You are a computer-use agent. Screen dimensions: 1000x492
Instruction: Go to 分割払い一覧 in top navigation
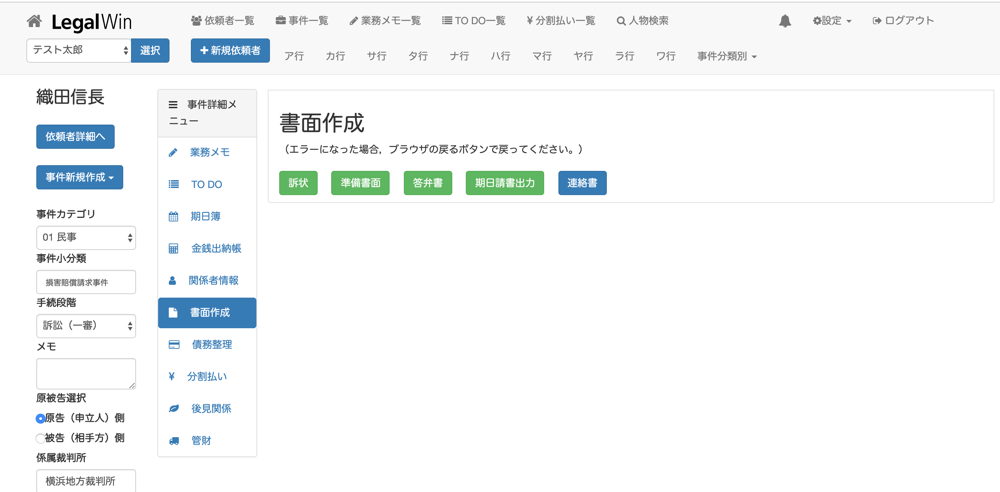tap(560, 21)
